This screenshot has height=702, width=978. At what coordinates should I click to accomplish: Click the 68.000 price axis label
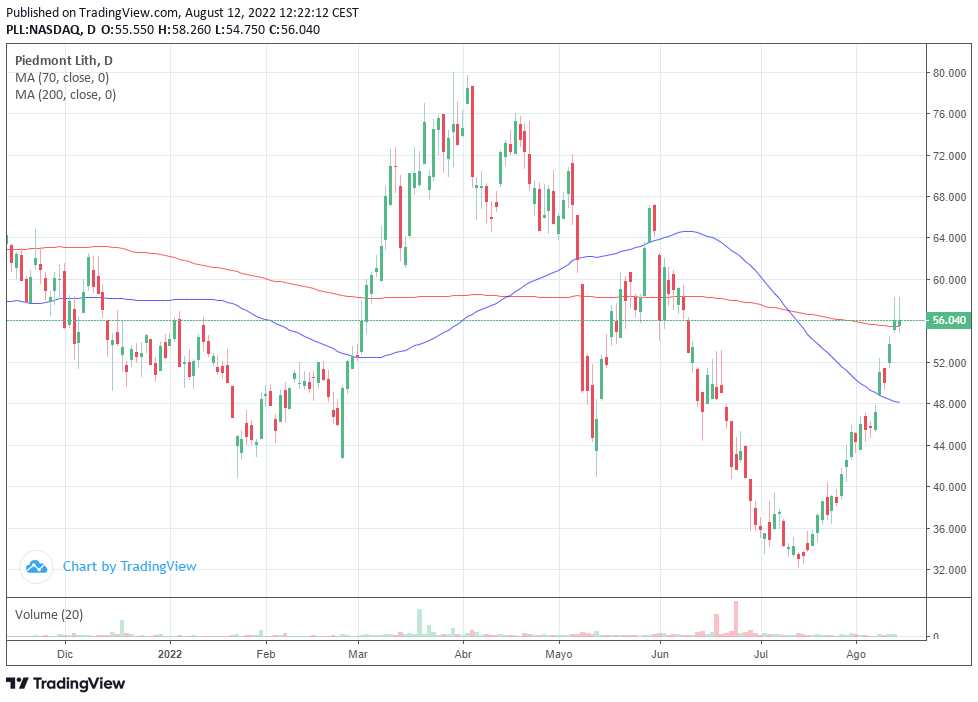click(949, 197)
